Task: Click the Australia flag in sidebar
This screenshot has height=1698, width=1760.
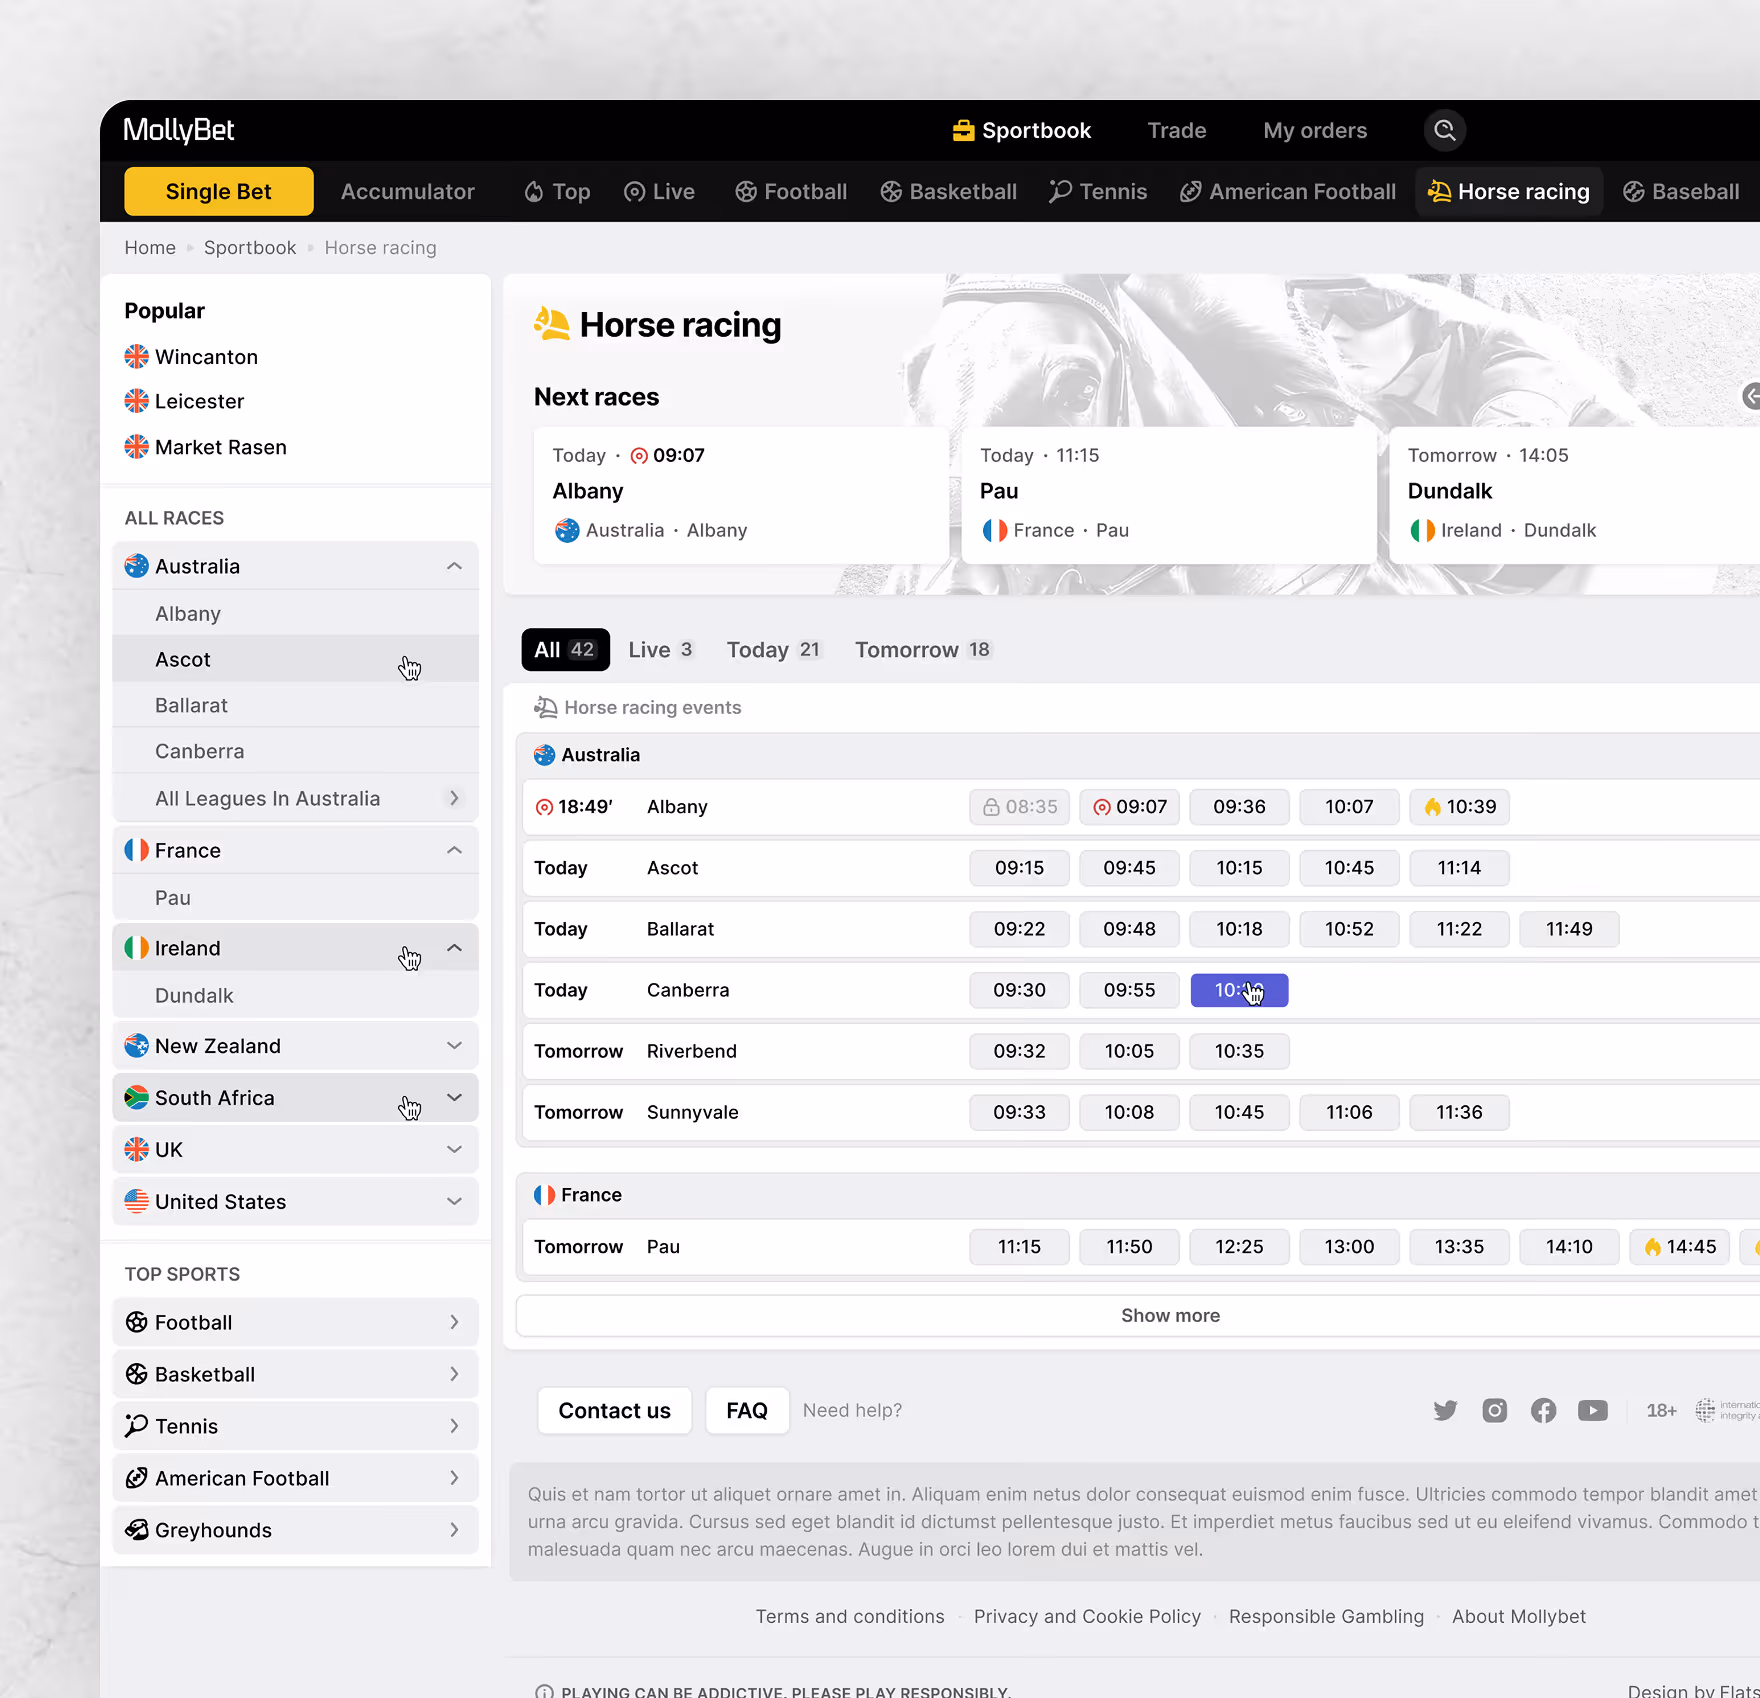Action: (137, 566)
